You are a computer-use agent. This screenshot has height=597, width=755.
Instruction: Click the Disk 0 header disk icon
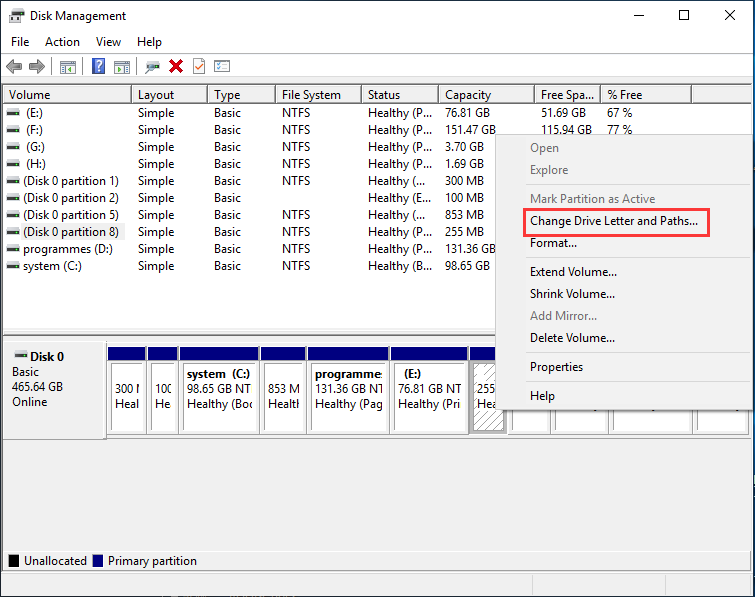pyautogui.click(x=21, y=355)
